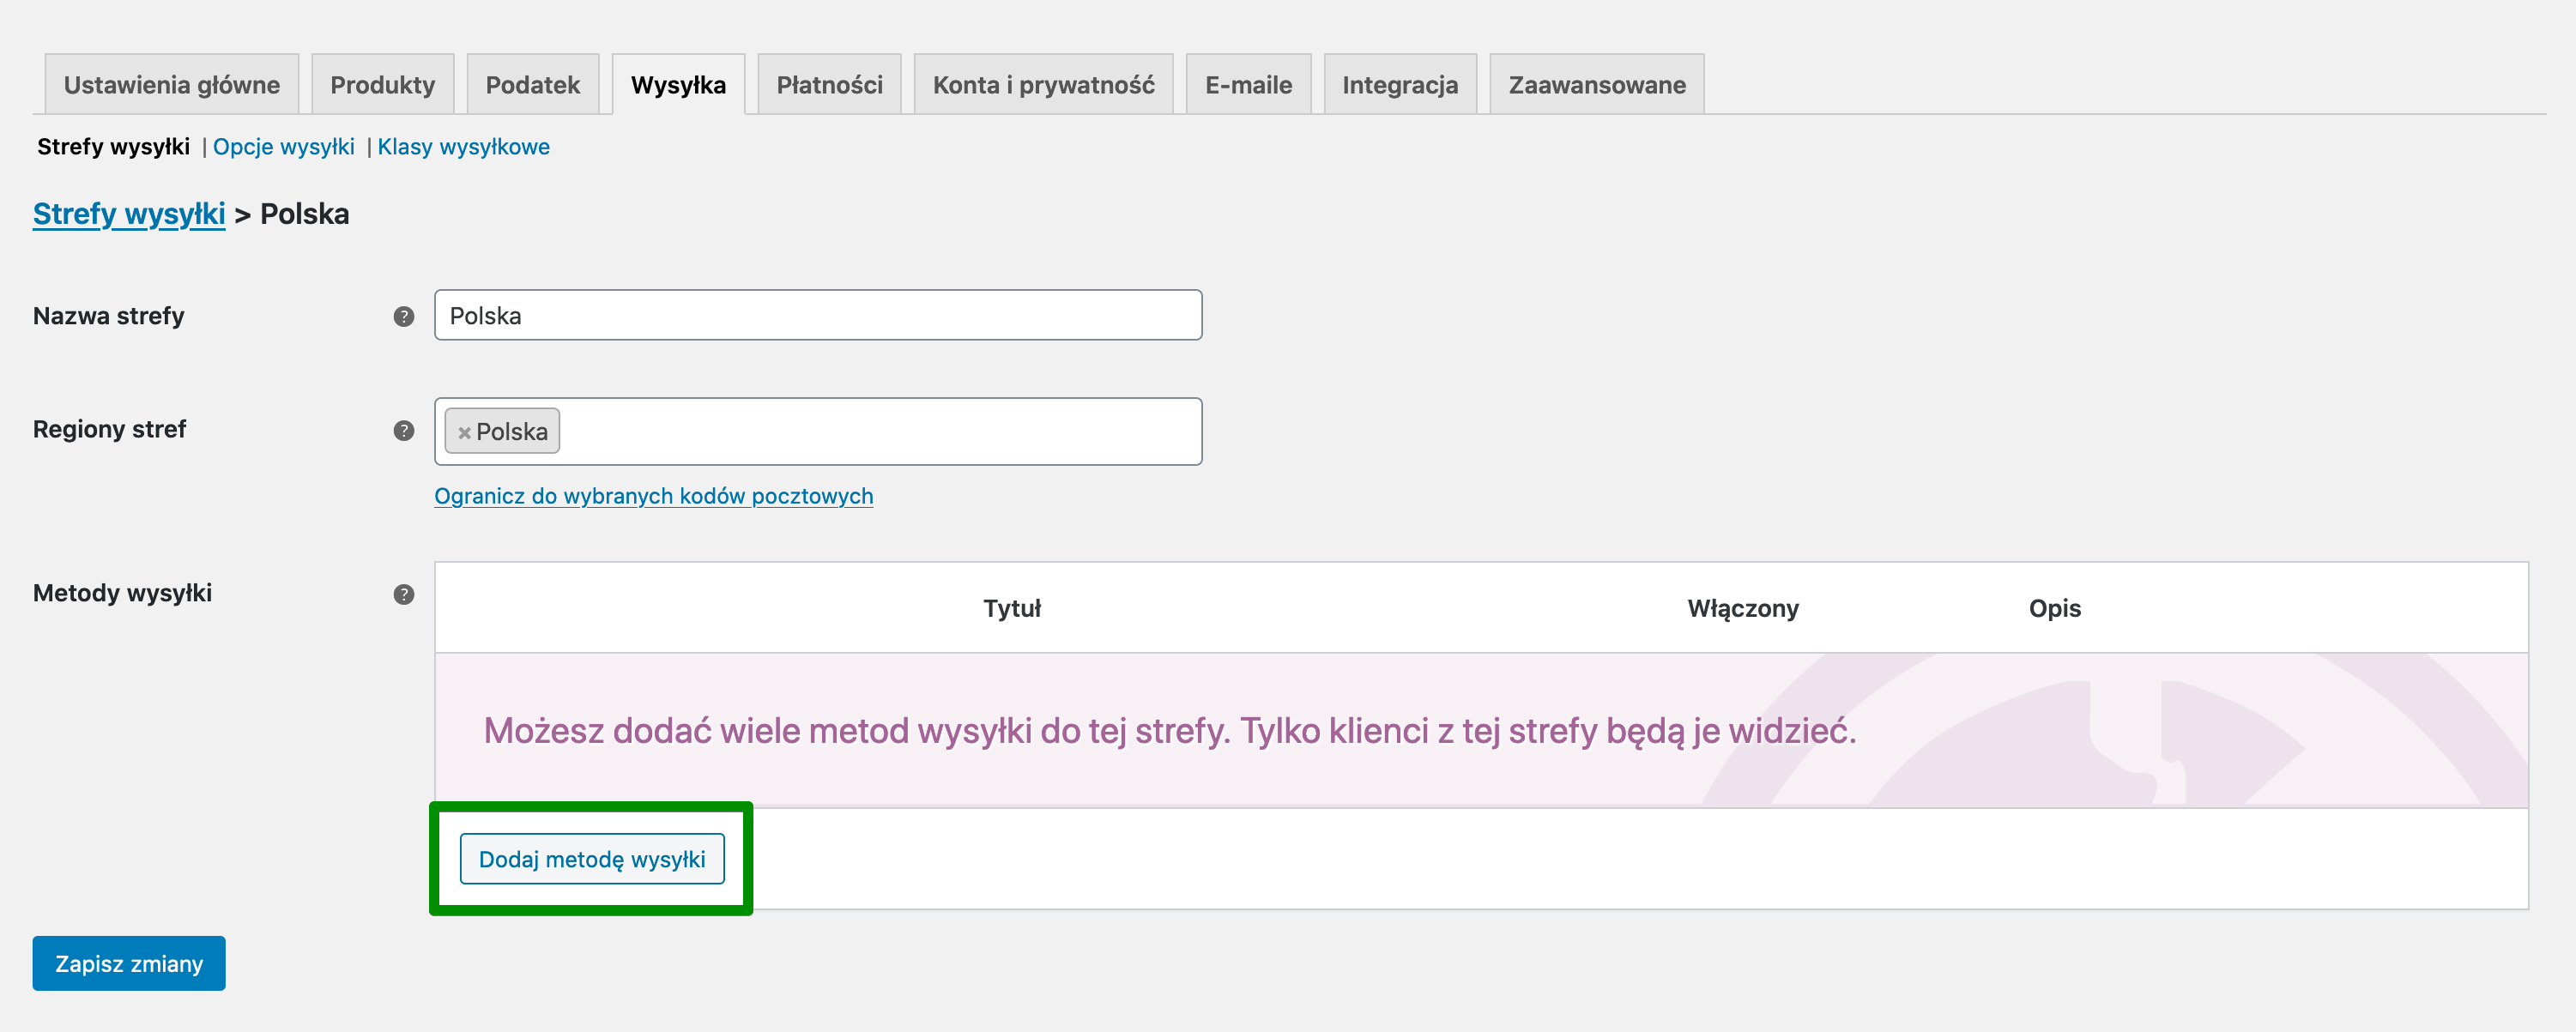Go to the Integracja tab
This screenshot has width=2576, height=1032.
pos(1400,84)
